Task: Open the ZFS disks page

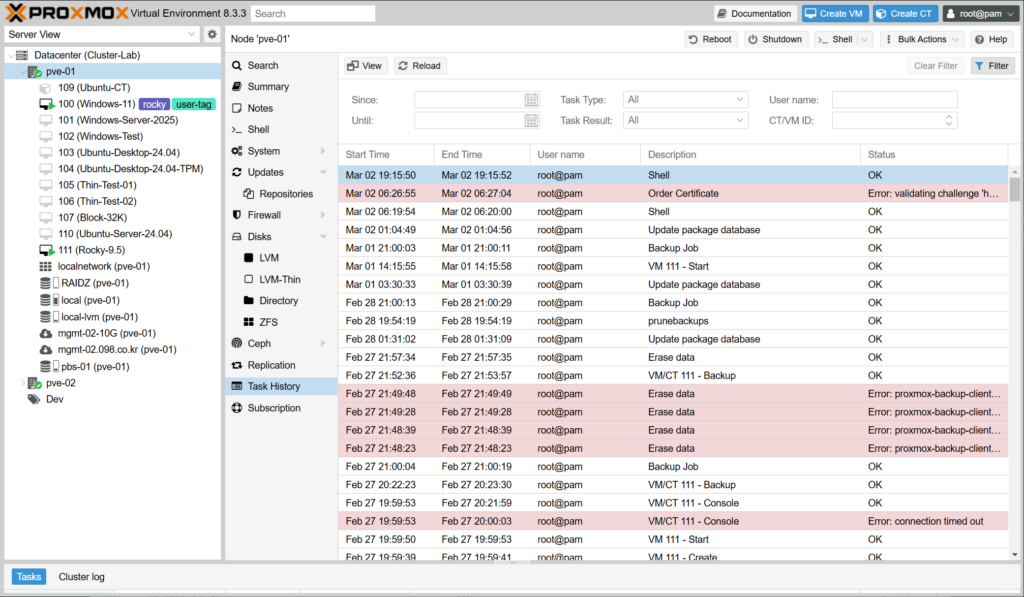Action: (269, 322)
